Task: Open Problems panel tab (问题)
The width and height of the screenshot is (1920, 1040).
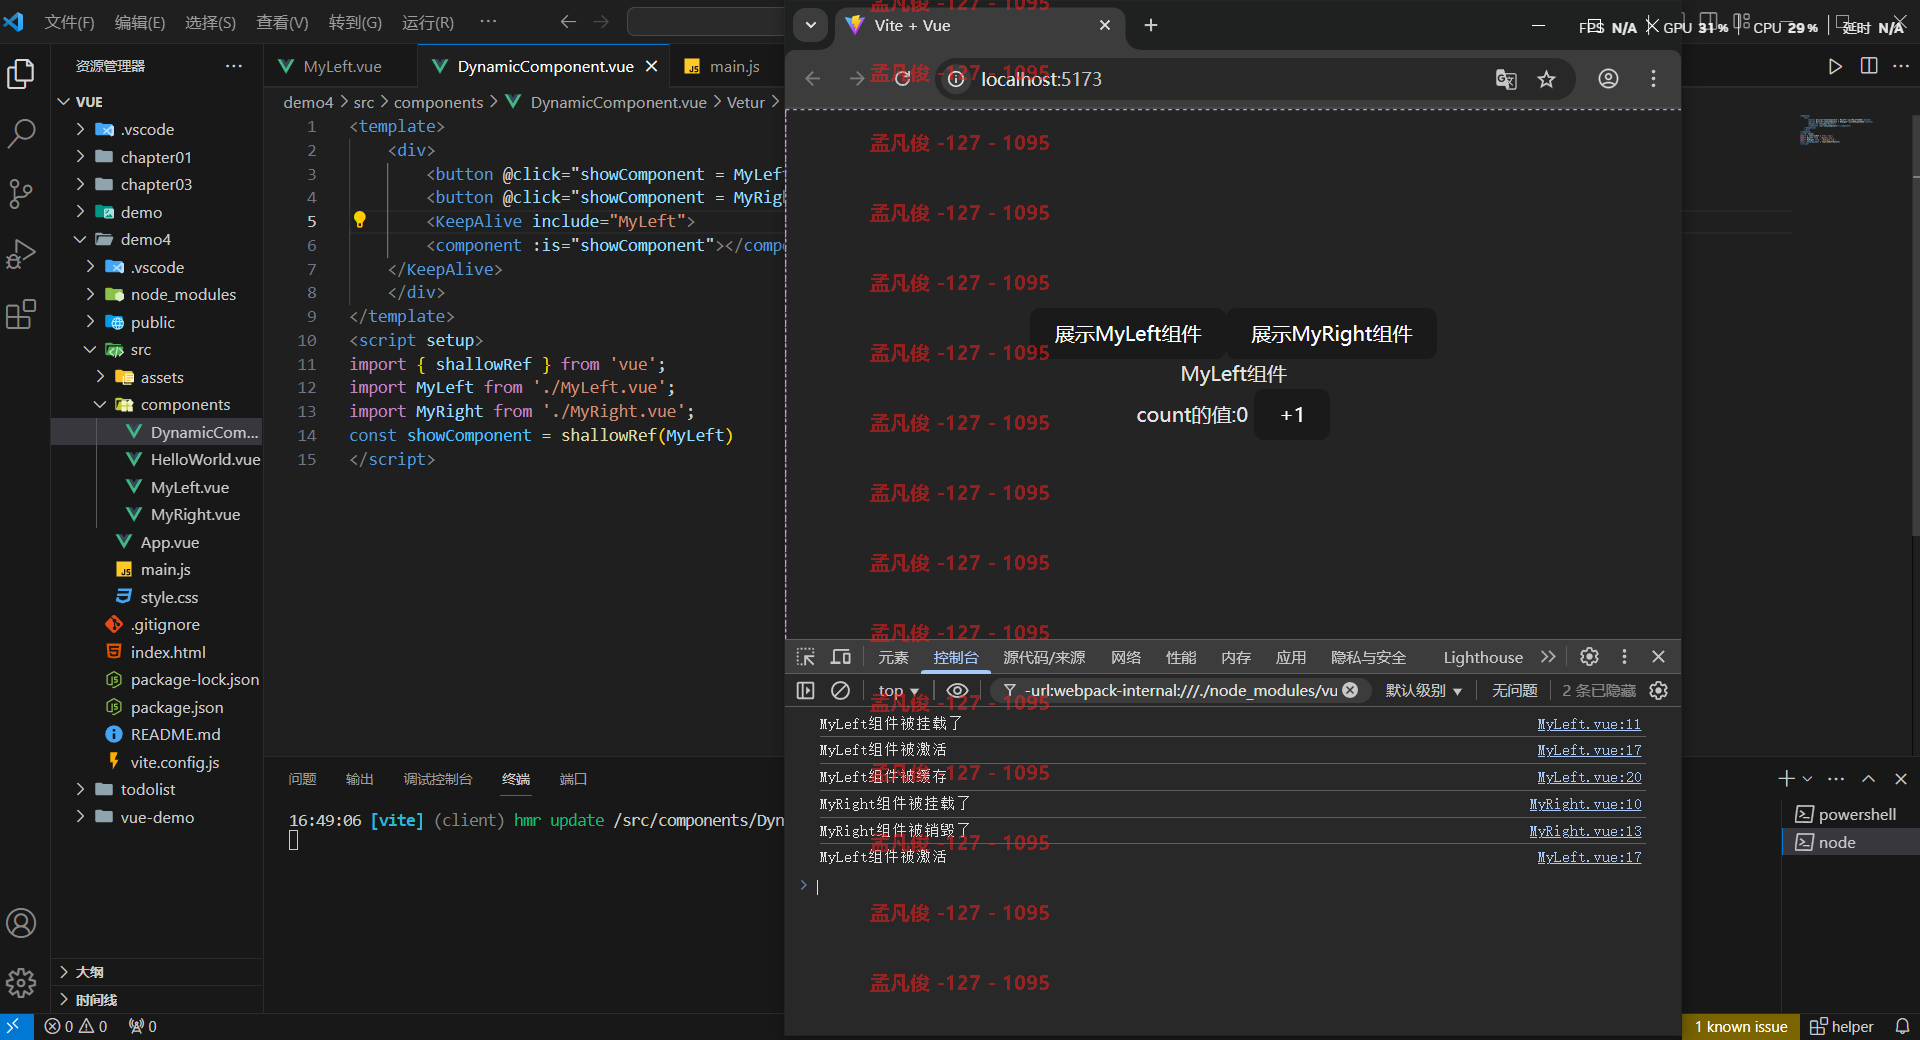Action: pyautogui.click(x=302, y=779)
